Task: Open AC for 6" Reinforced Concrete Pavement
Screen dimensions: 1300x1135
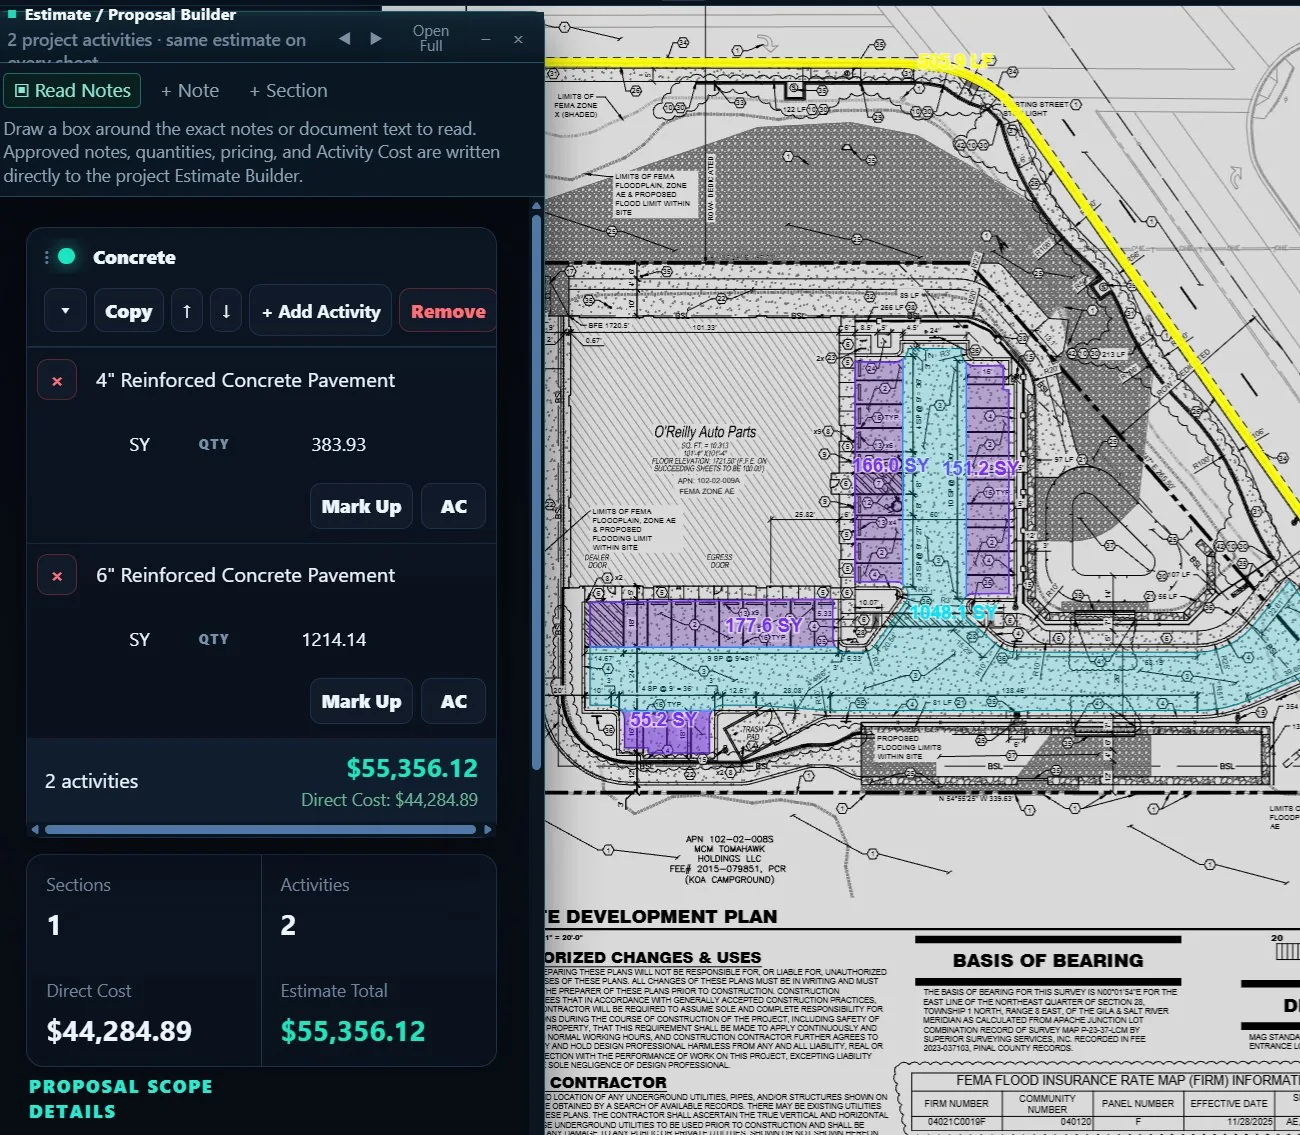Action: [x=454, y=701]
